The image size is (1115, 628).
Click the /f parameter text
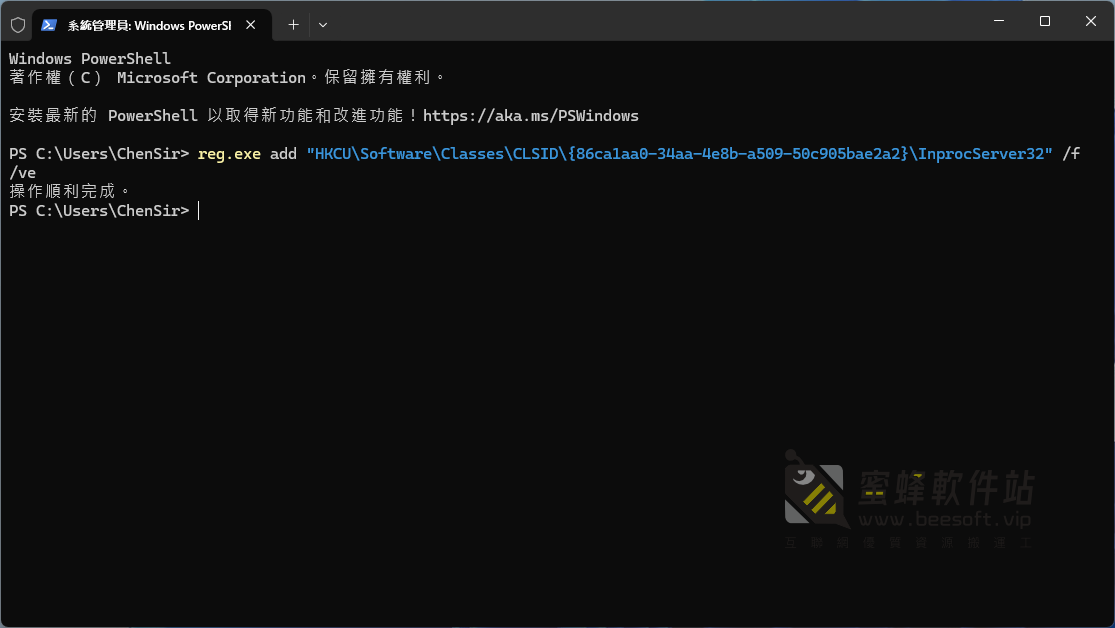[1071, 154]
